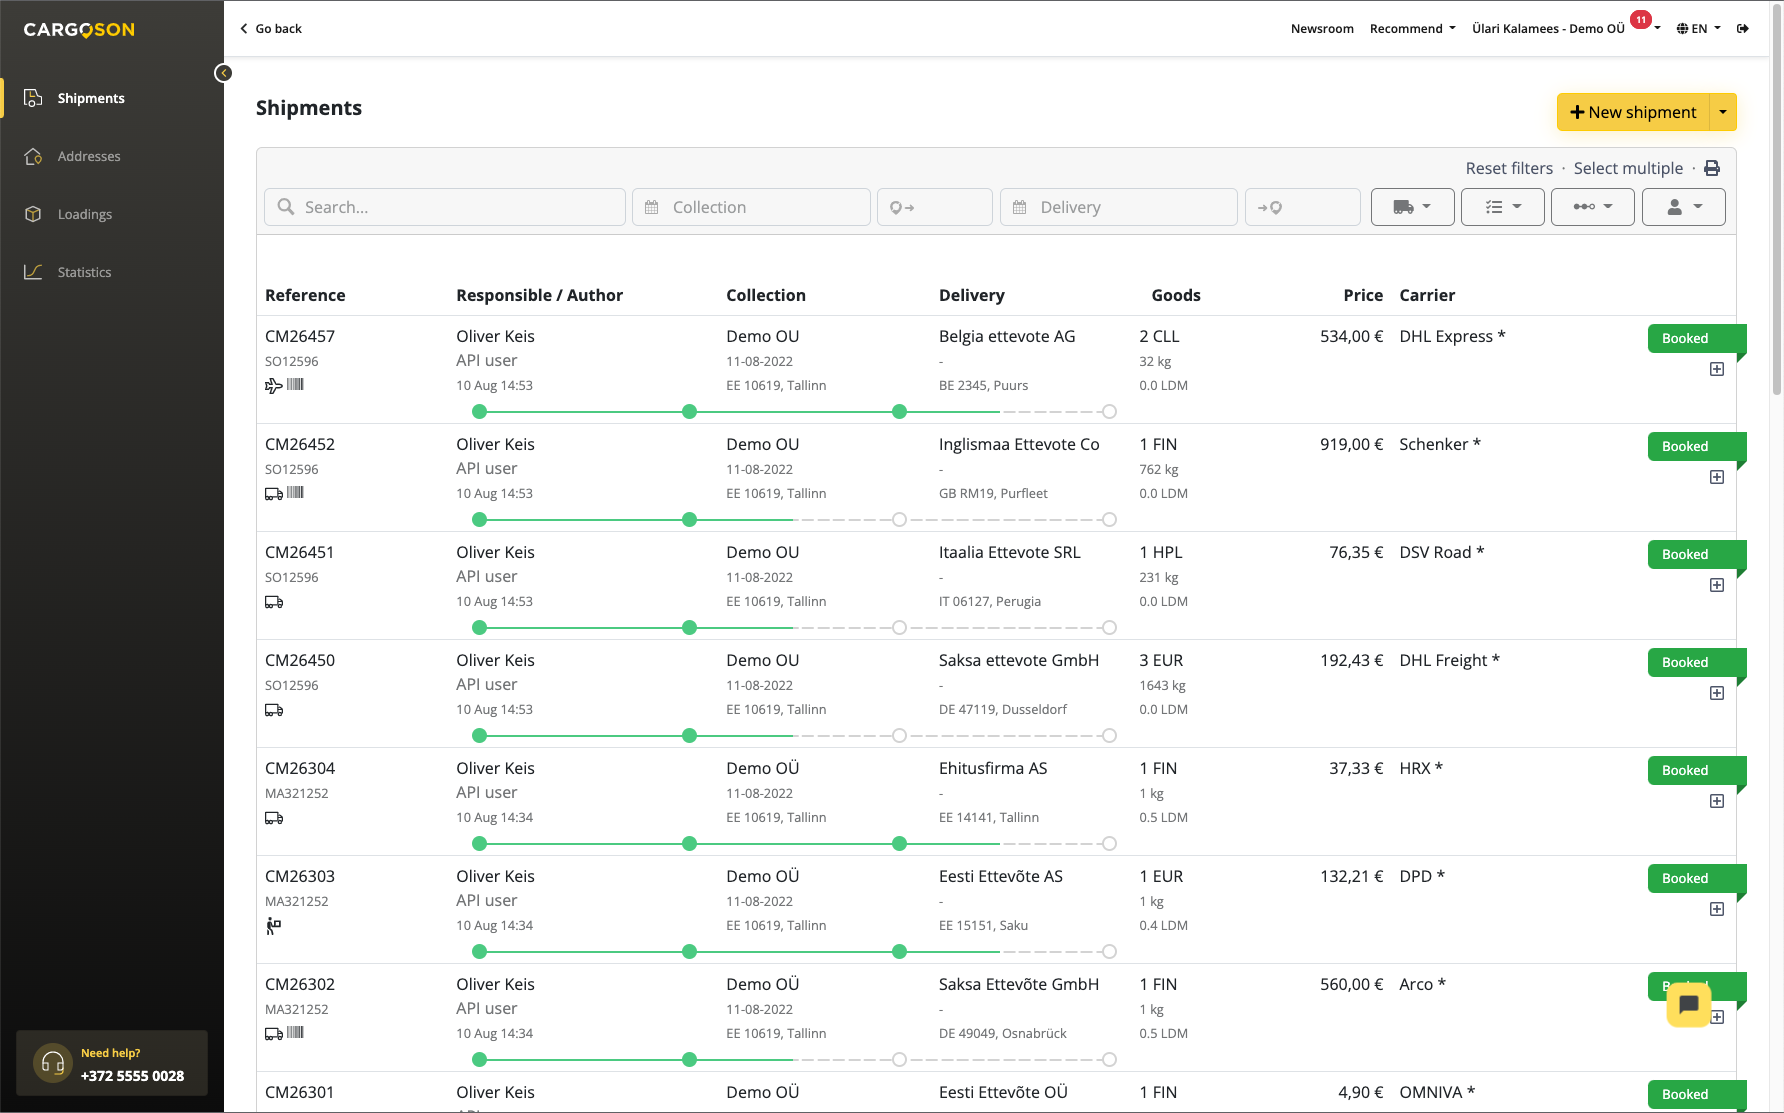Expand the New shipment dropdown arrow
This screenshot has width=1784, height=1113.
(x=1723, y=112)
